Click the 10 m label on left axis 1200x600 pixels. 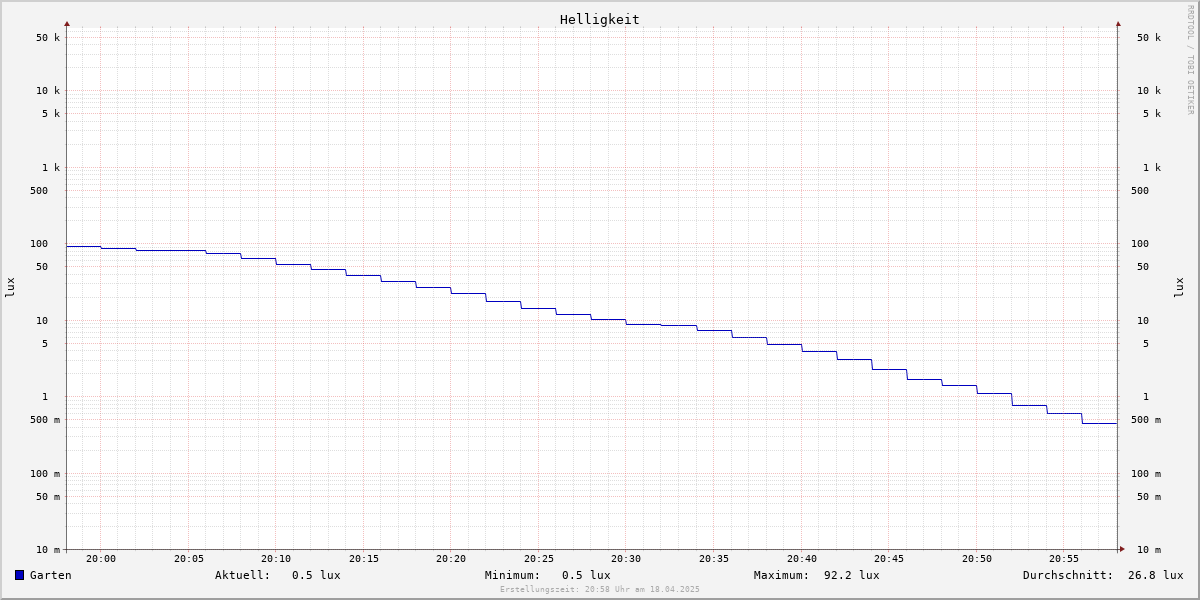pos(48,550)
